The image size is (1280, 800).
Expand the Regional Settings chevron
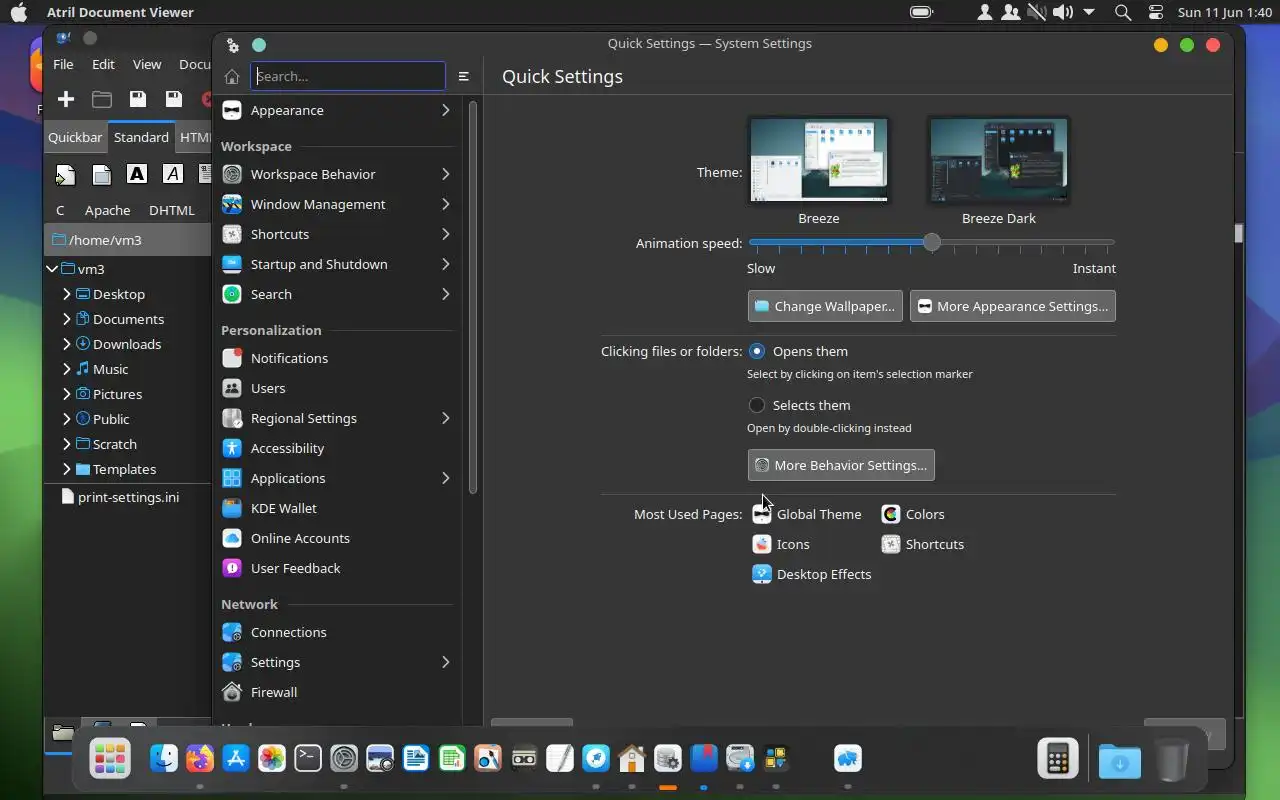[446, 418]
